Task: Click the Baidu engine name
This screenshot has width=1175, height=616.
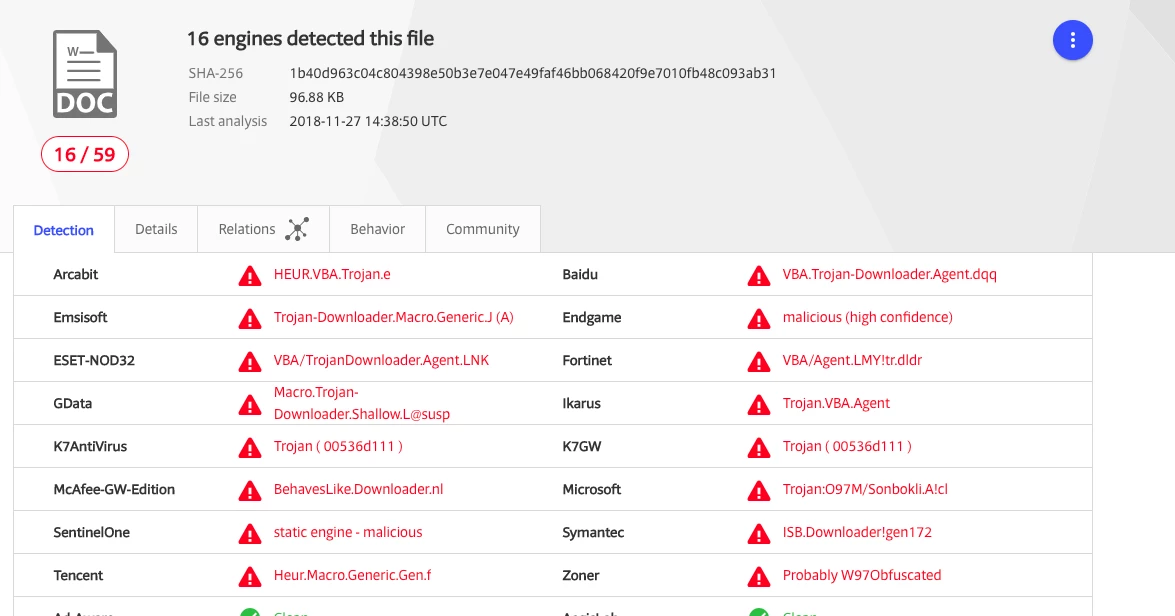Action: click(x=580, y=274)
